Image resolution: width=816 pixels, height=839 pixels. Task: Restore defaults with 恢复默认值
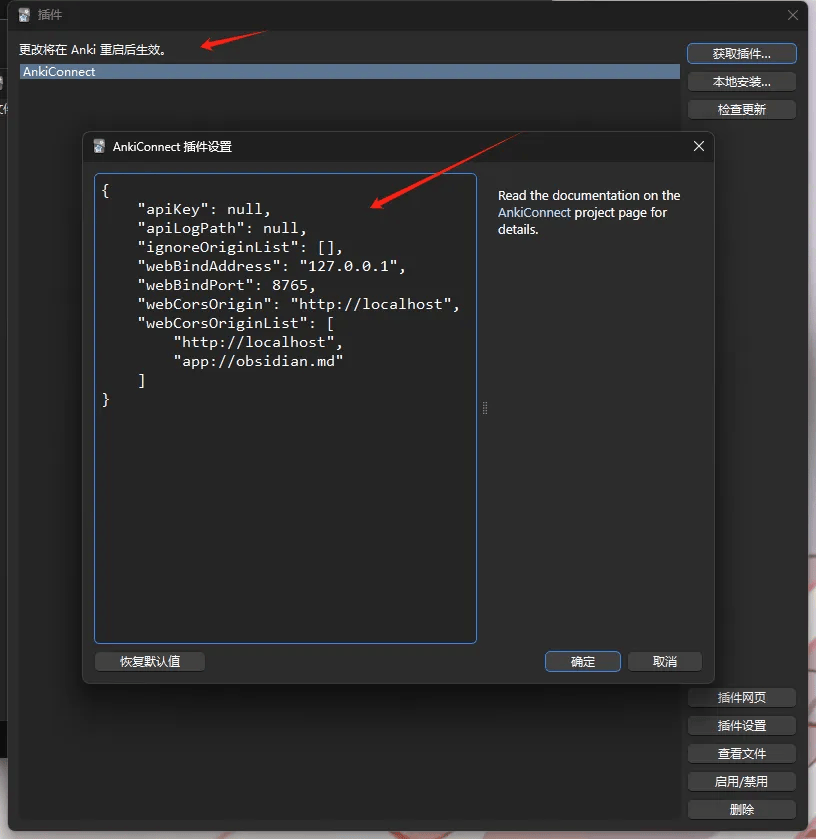150,661
